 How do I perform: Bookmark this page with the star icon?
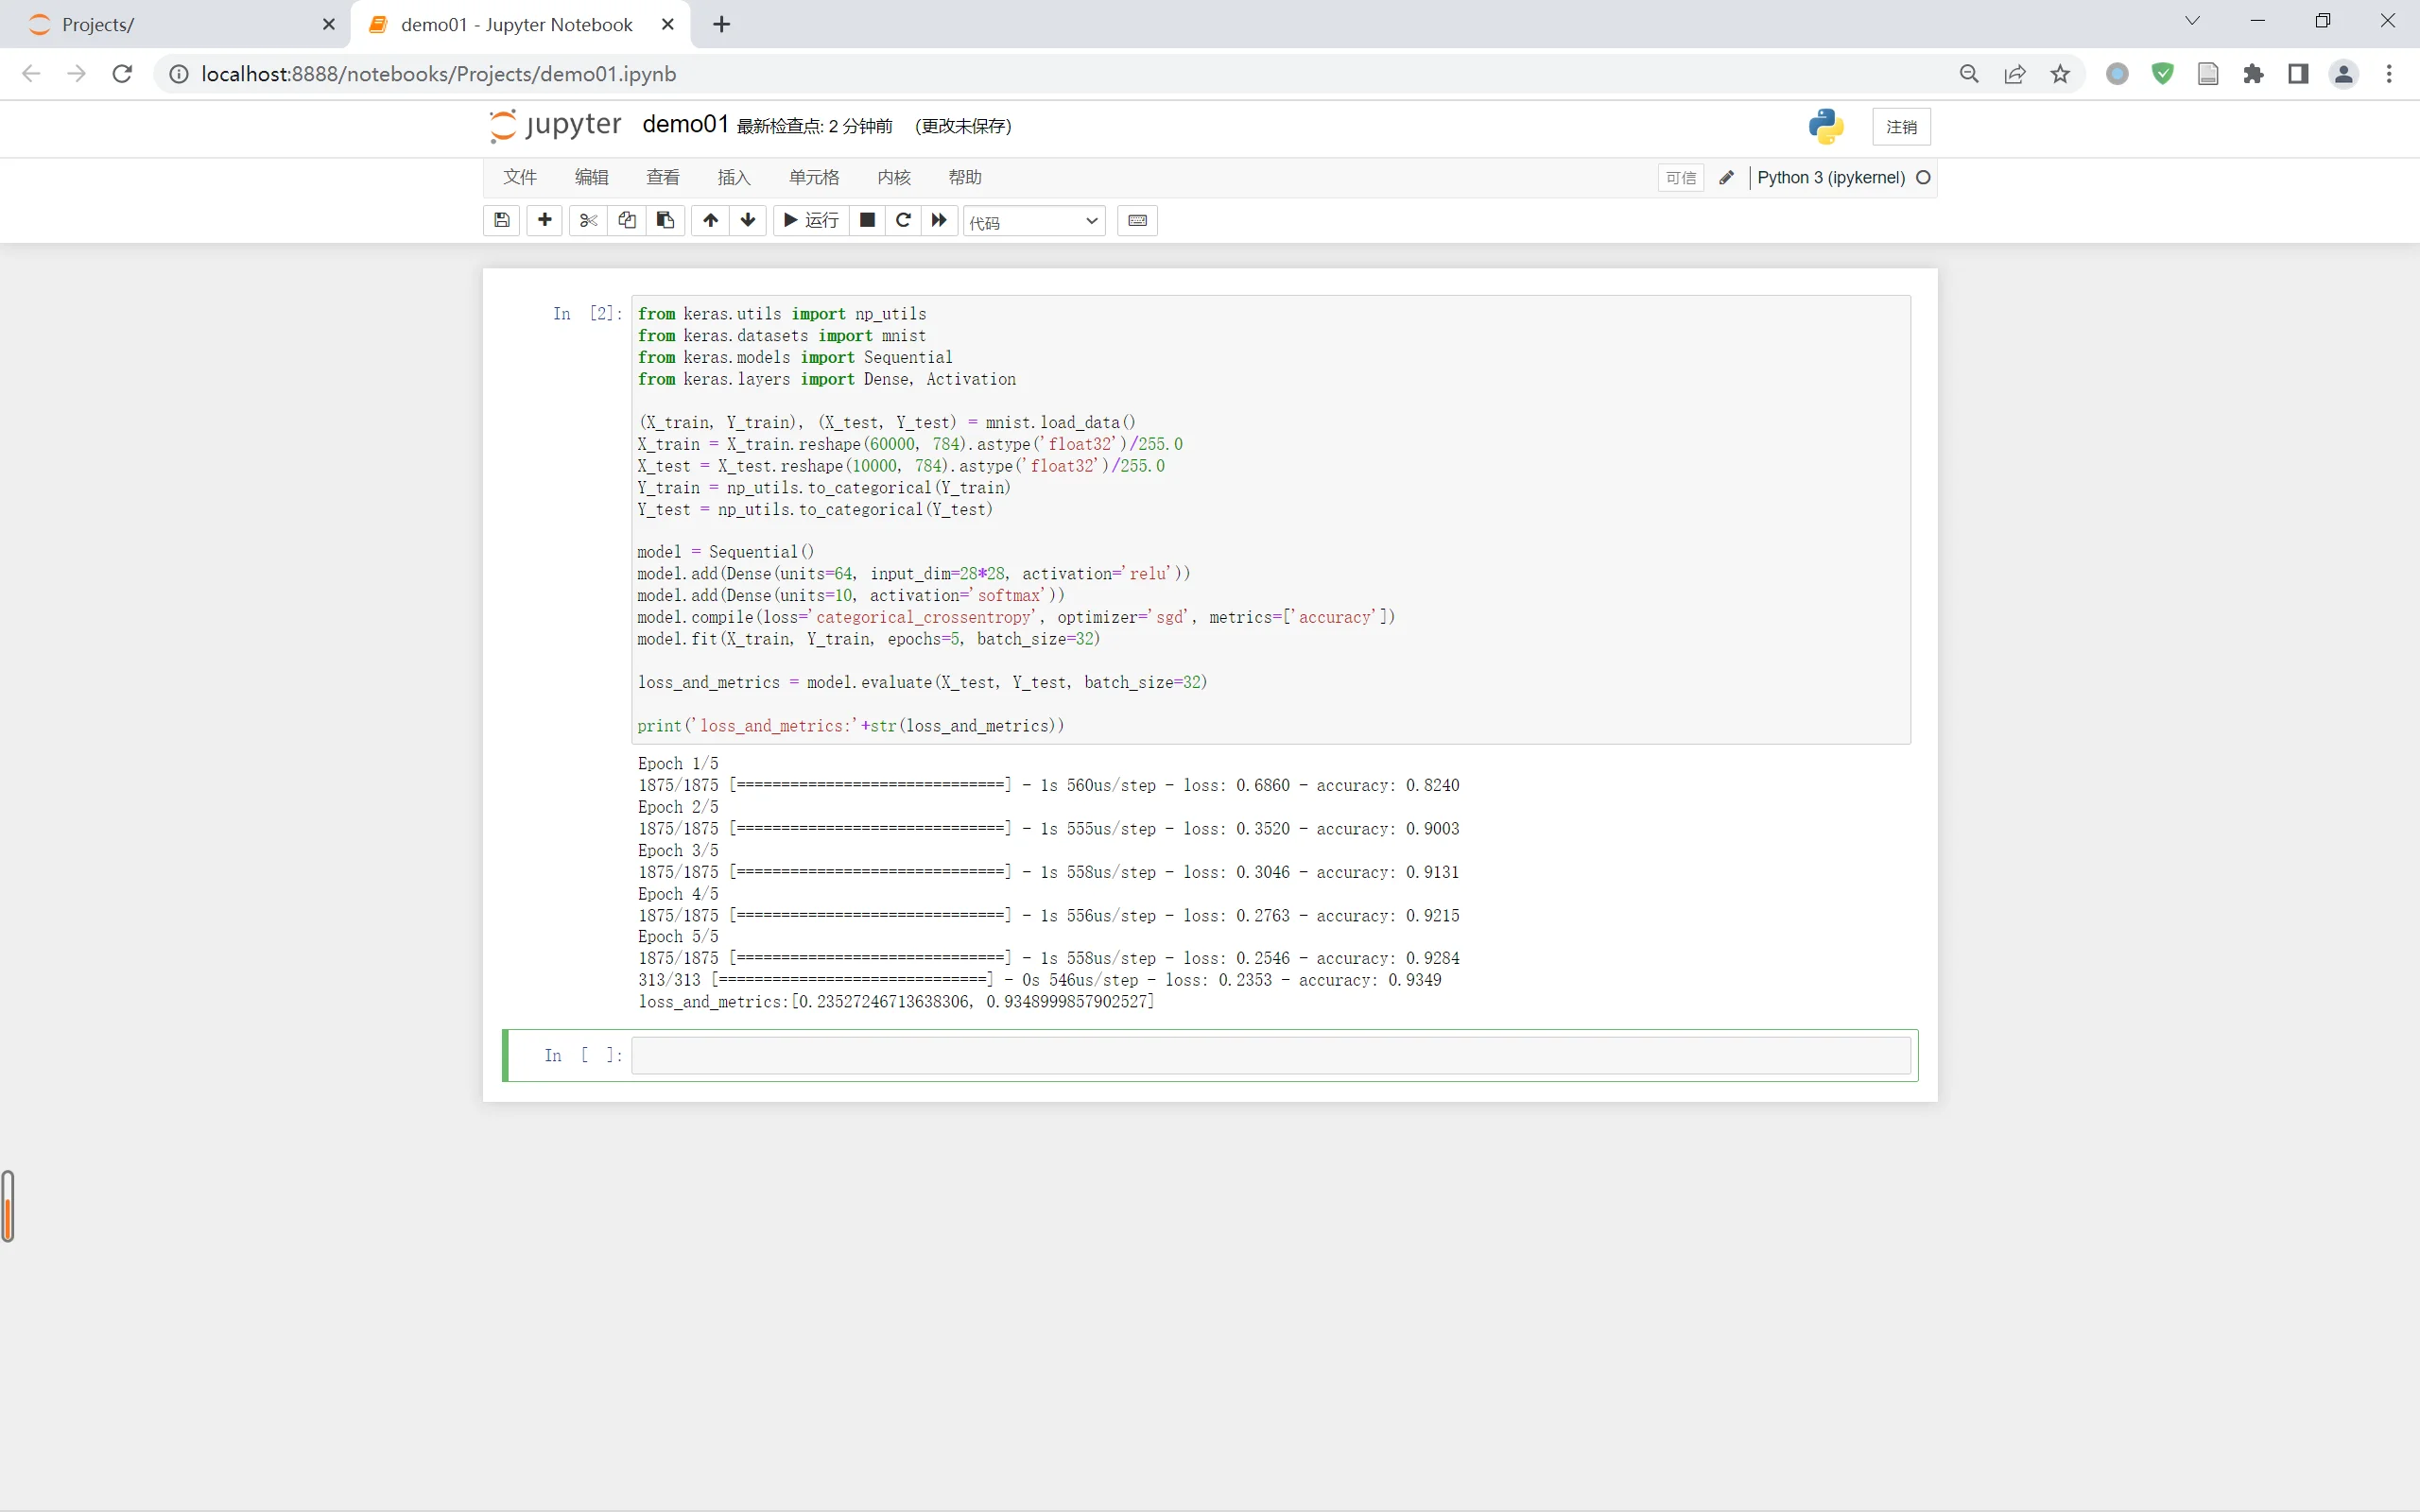[2060, 74]
